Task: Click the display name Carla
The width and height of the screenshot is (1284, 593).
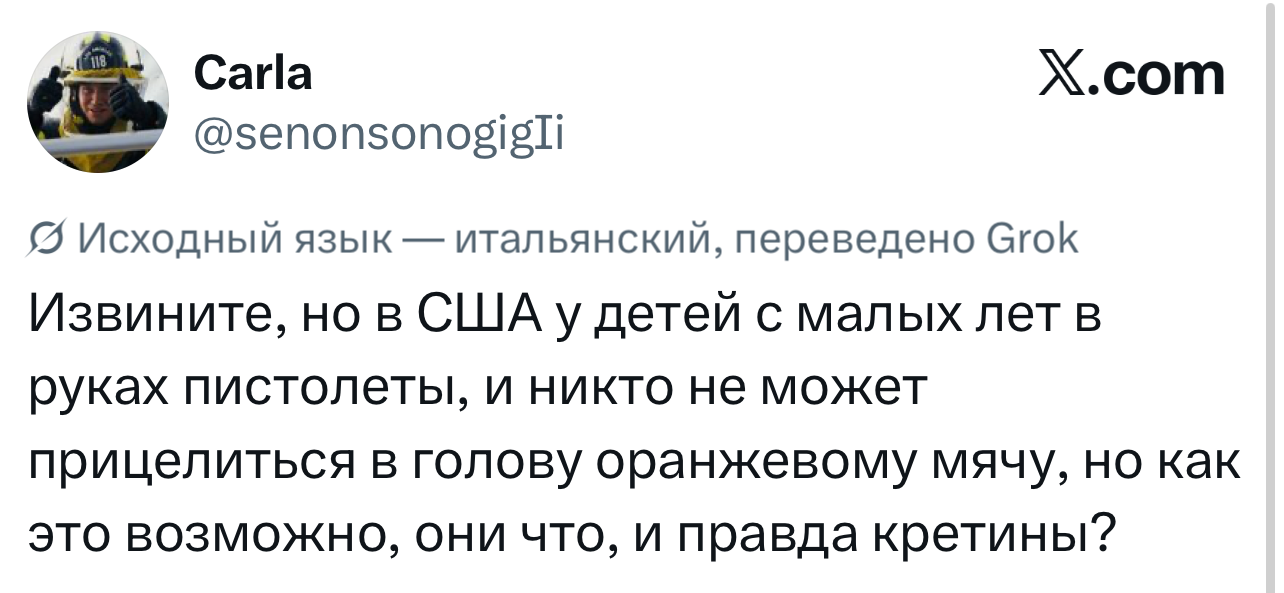Action: point(252,73)
